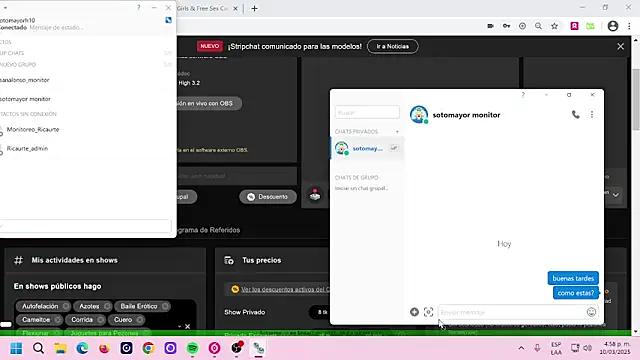The image size is (640, 360).
Task: Close the Girls & Free Sex browser tab
Action: [236, 8]
